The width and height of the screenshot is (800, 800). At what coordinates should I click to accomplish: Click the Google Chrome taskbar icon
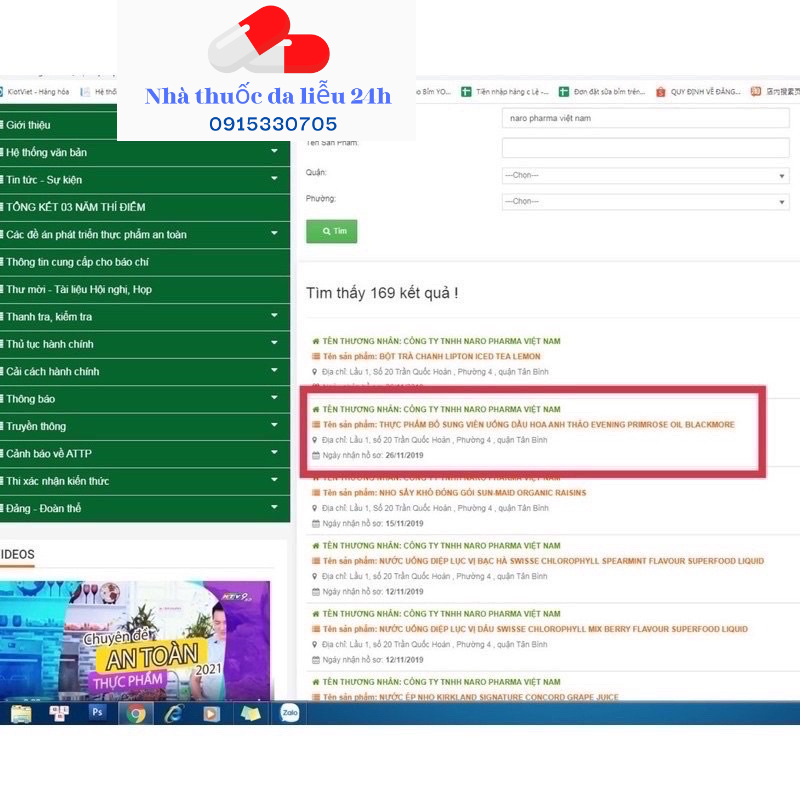tap(136, 713)
